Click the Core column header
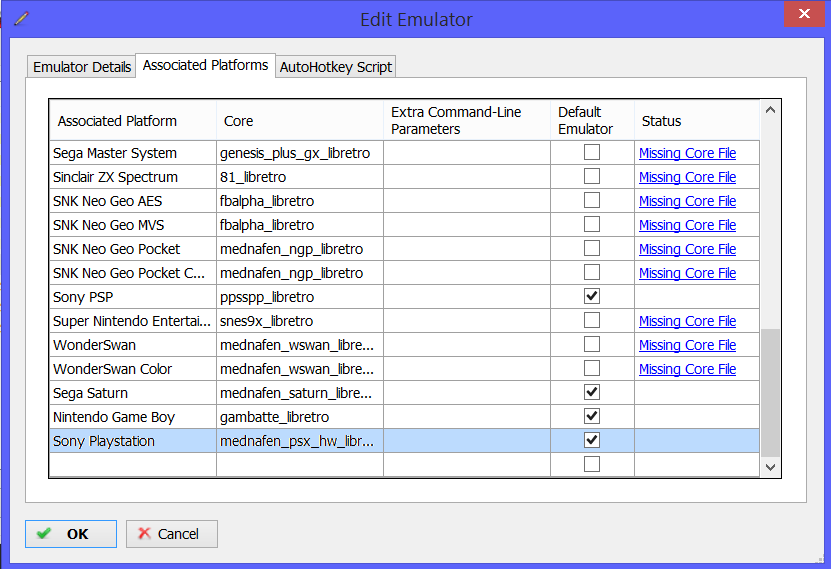The height and width of the screenshot is (569, 831). pos(300,121)
